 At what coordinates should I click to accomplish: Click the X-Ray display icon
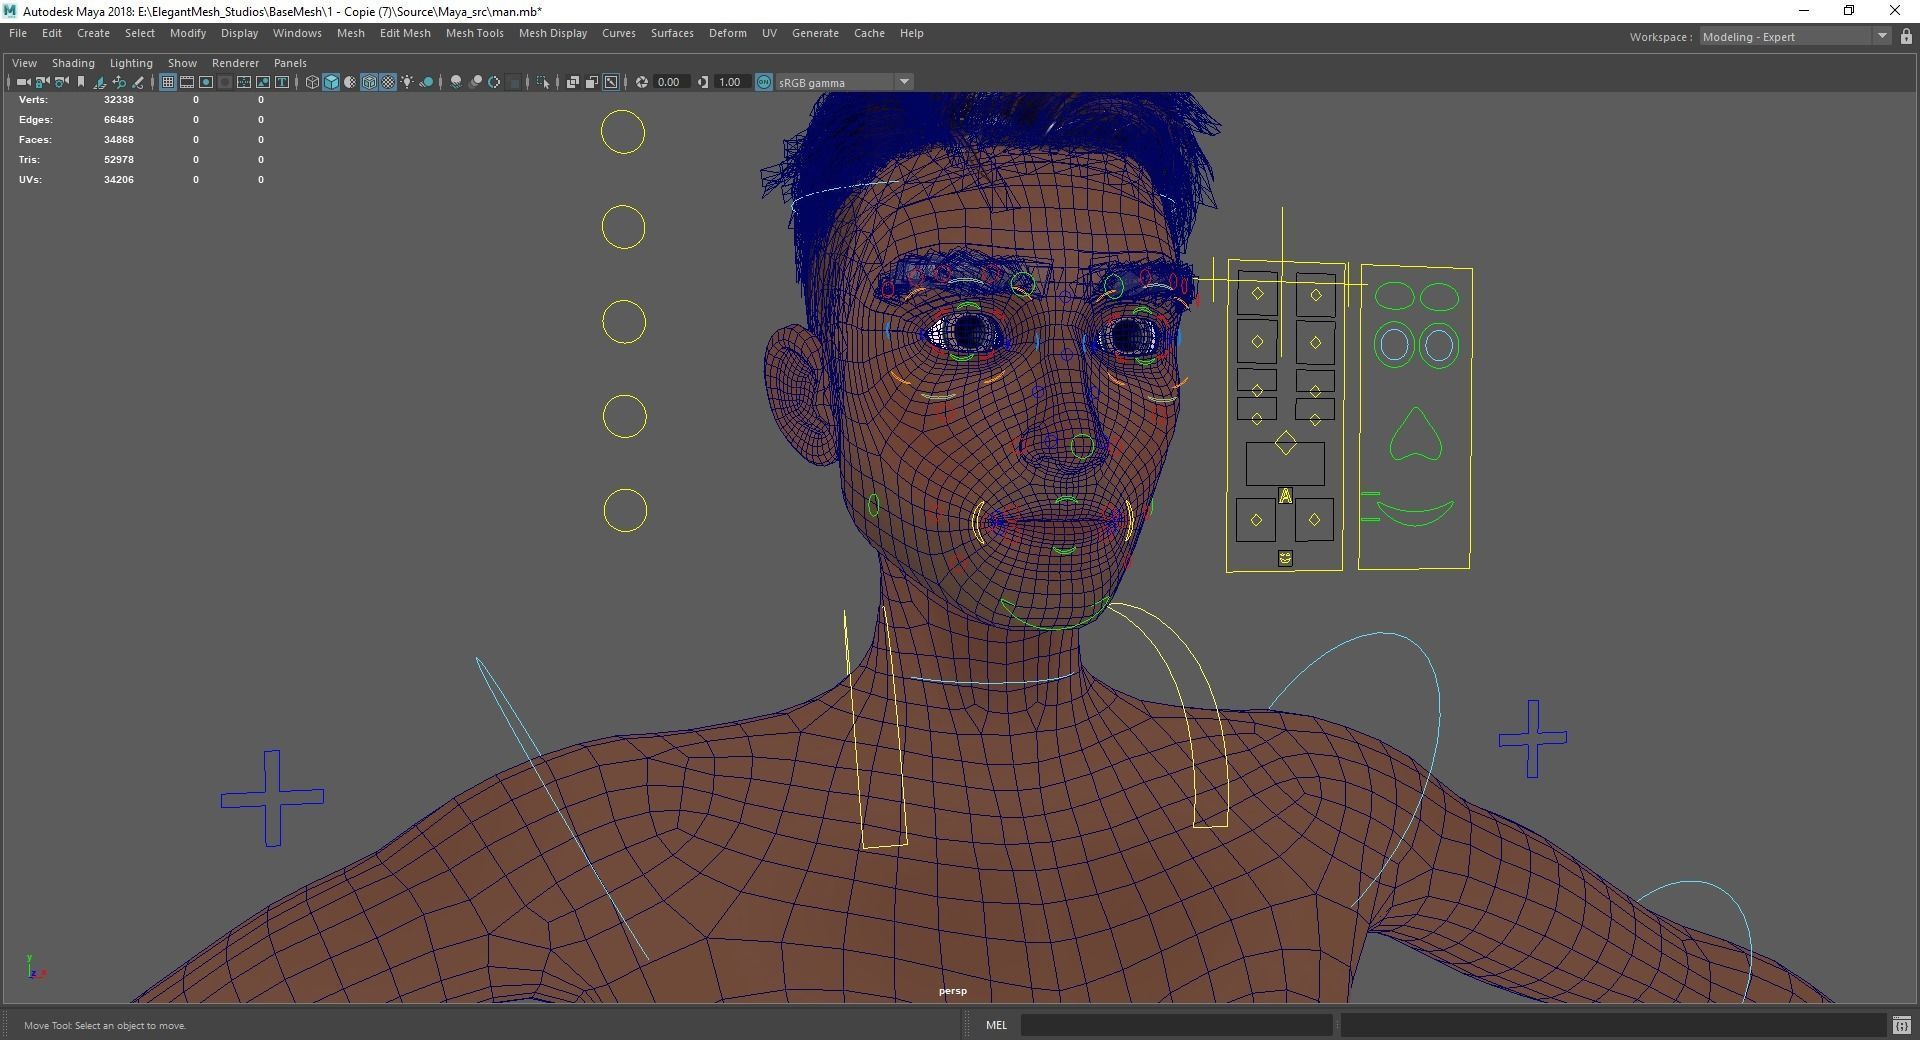point(573,82)
